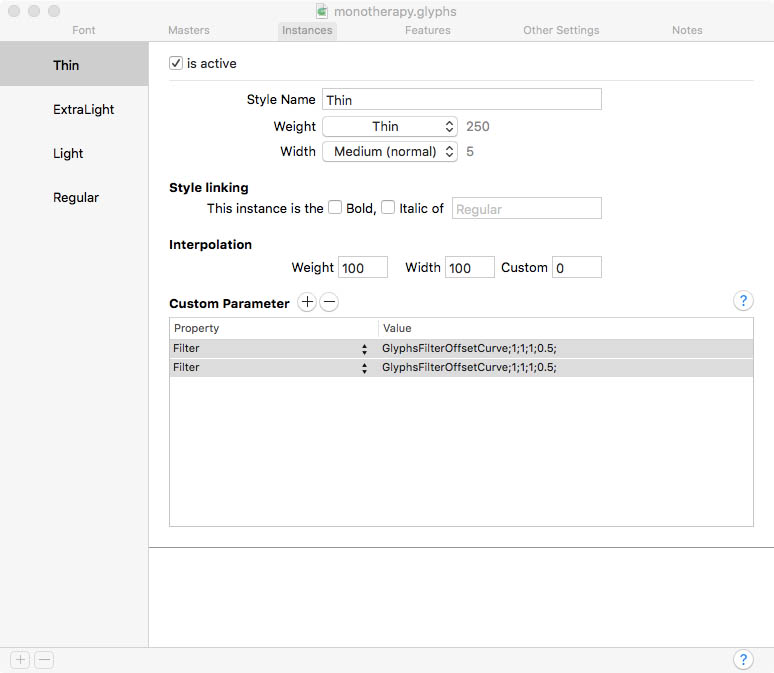Open help for Custom Parameter section
774x673 pixels.
(x=743, y=301)
